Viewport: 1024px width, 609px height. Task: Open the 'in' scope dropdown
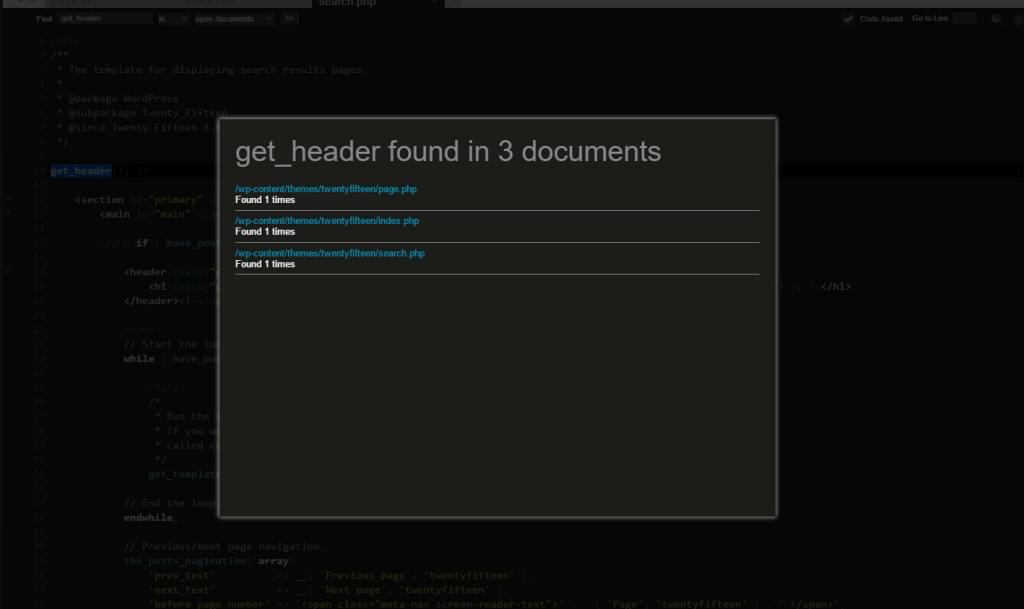[172, 19]
